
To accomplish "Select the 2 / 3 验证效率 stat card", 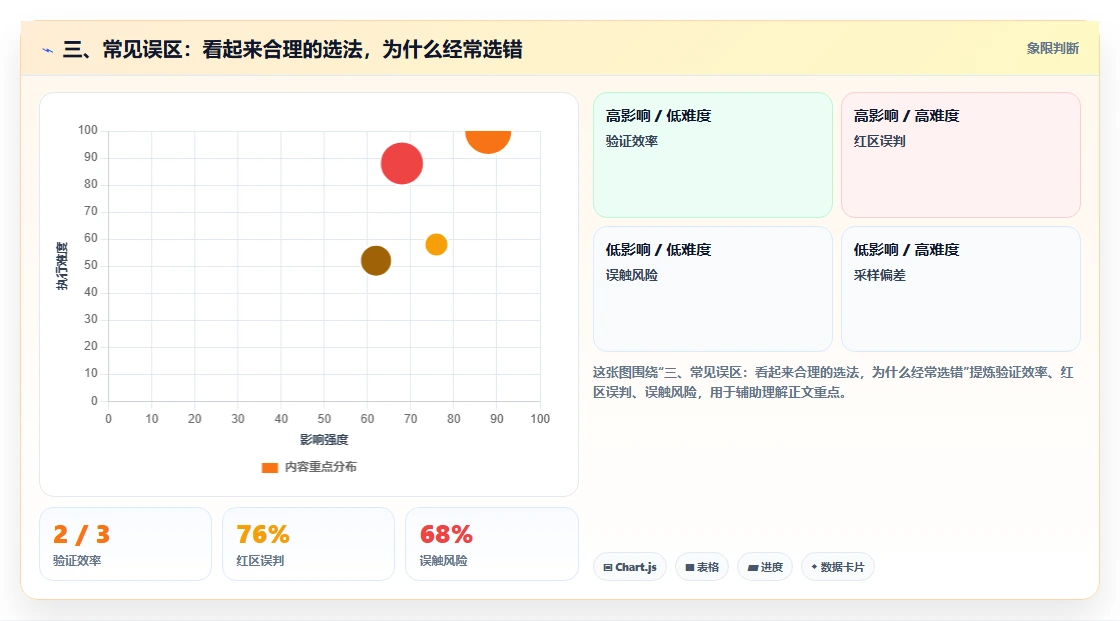I will 126,544.
